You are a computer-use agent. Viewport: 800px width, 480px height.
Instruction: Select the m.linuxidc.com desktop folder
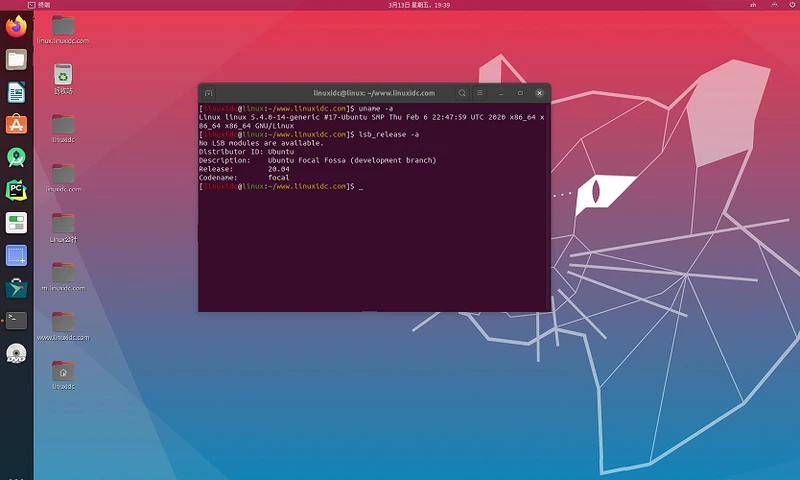point(63,276)
